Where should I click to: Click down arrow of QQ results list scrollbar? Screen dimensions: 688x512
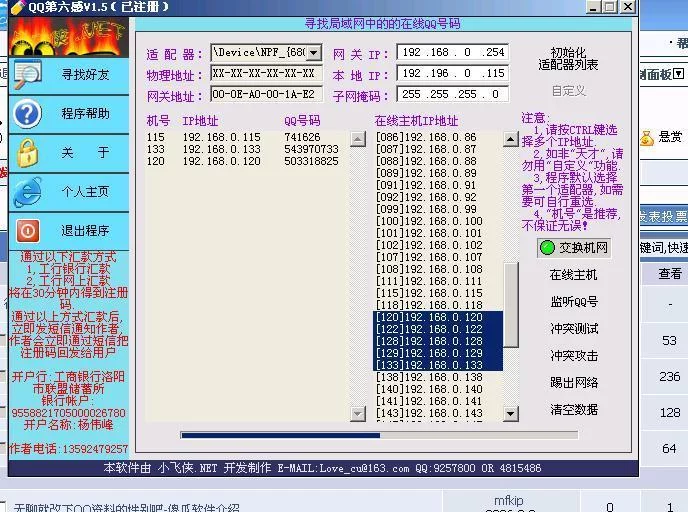point(358,413)
